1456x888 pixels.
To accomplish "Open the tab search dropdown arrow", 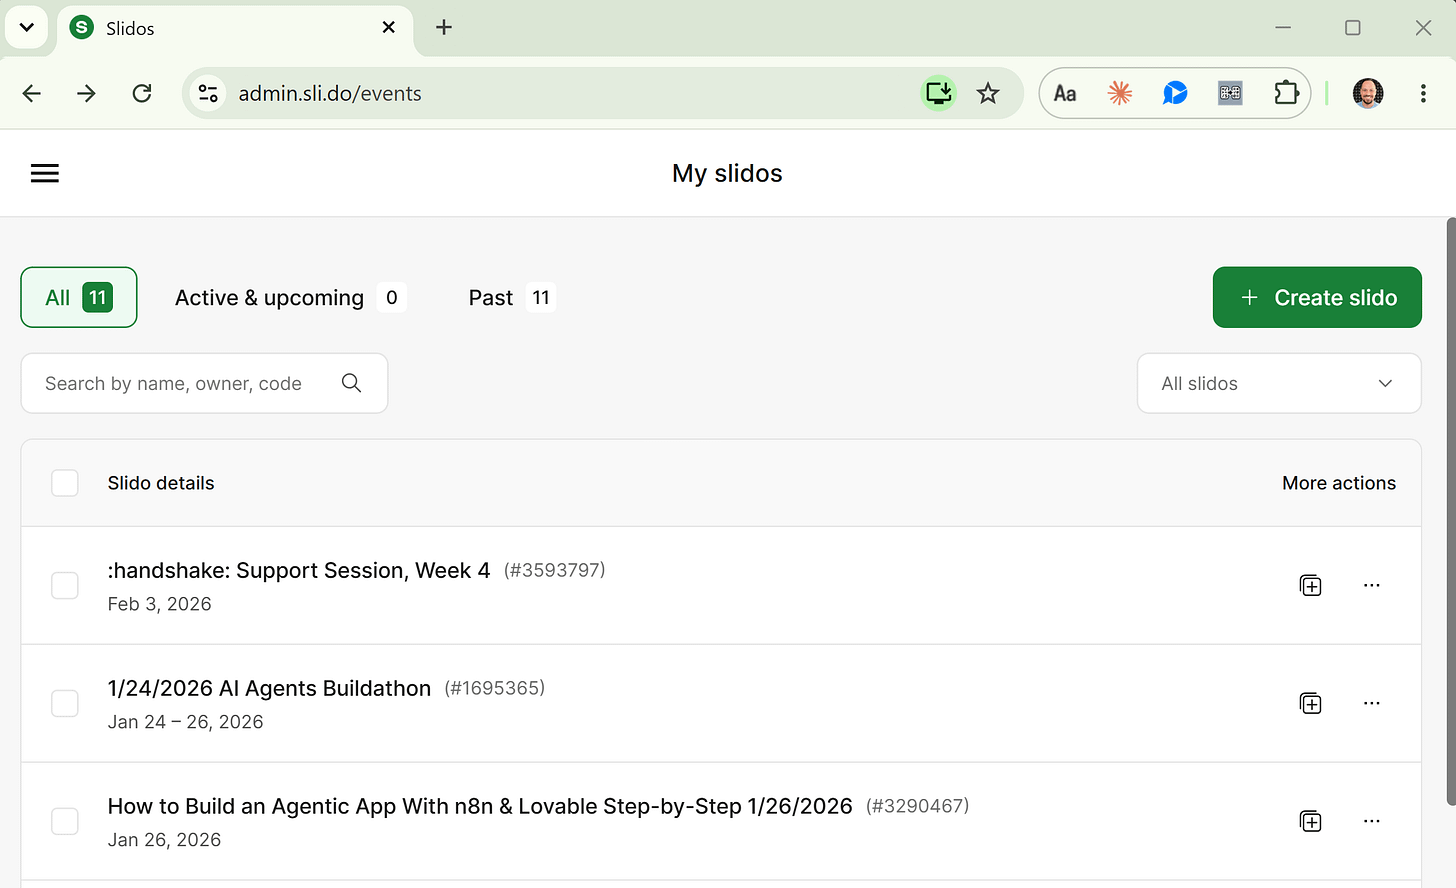I will pos(27,27).
